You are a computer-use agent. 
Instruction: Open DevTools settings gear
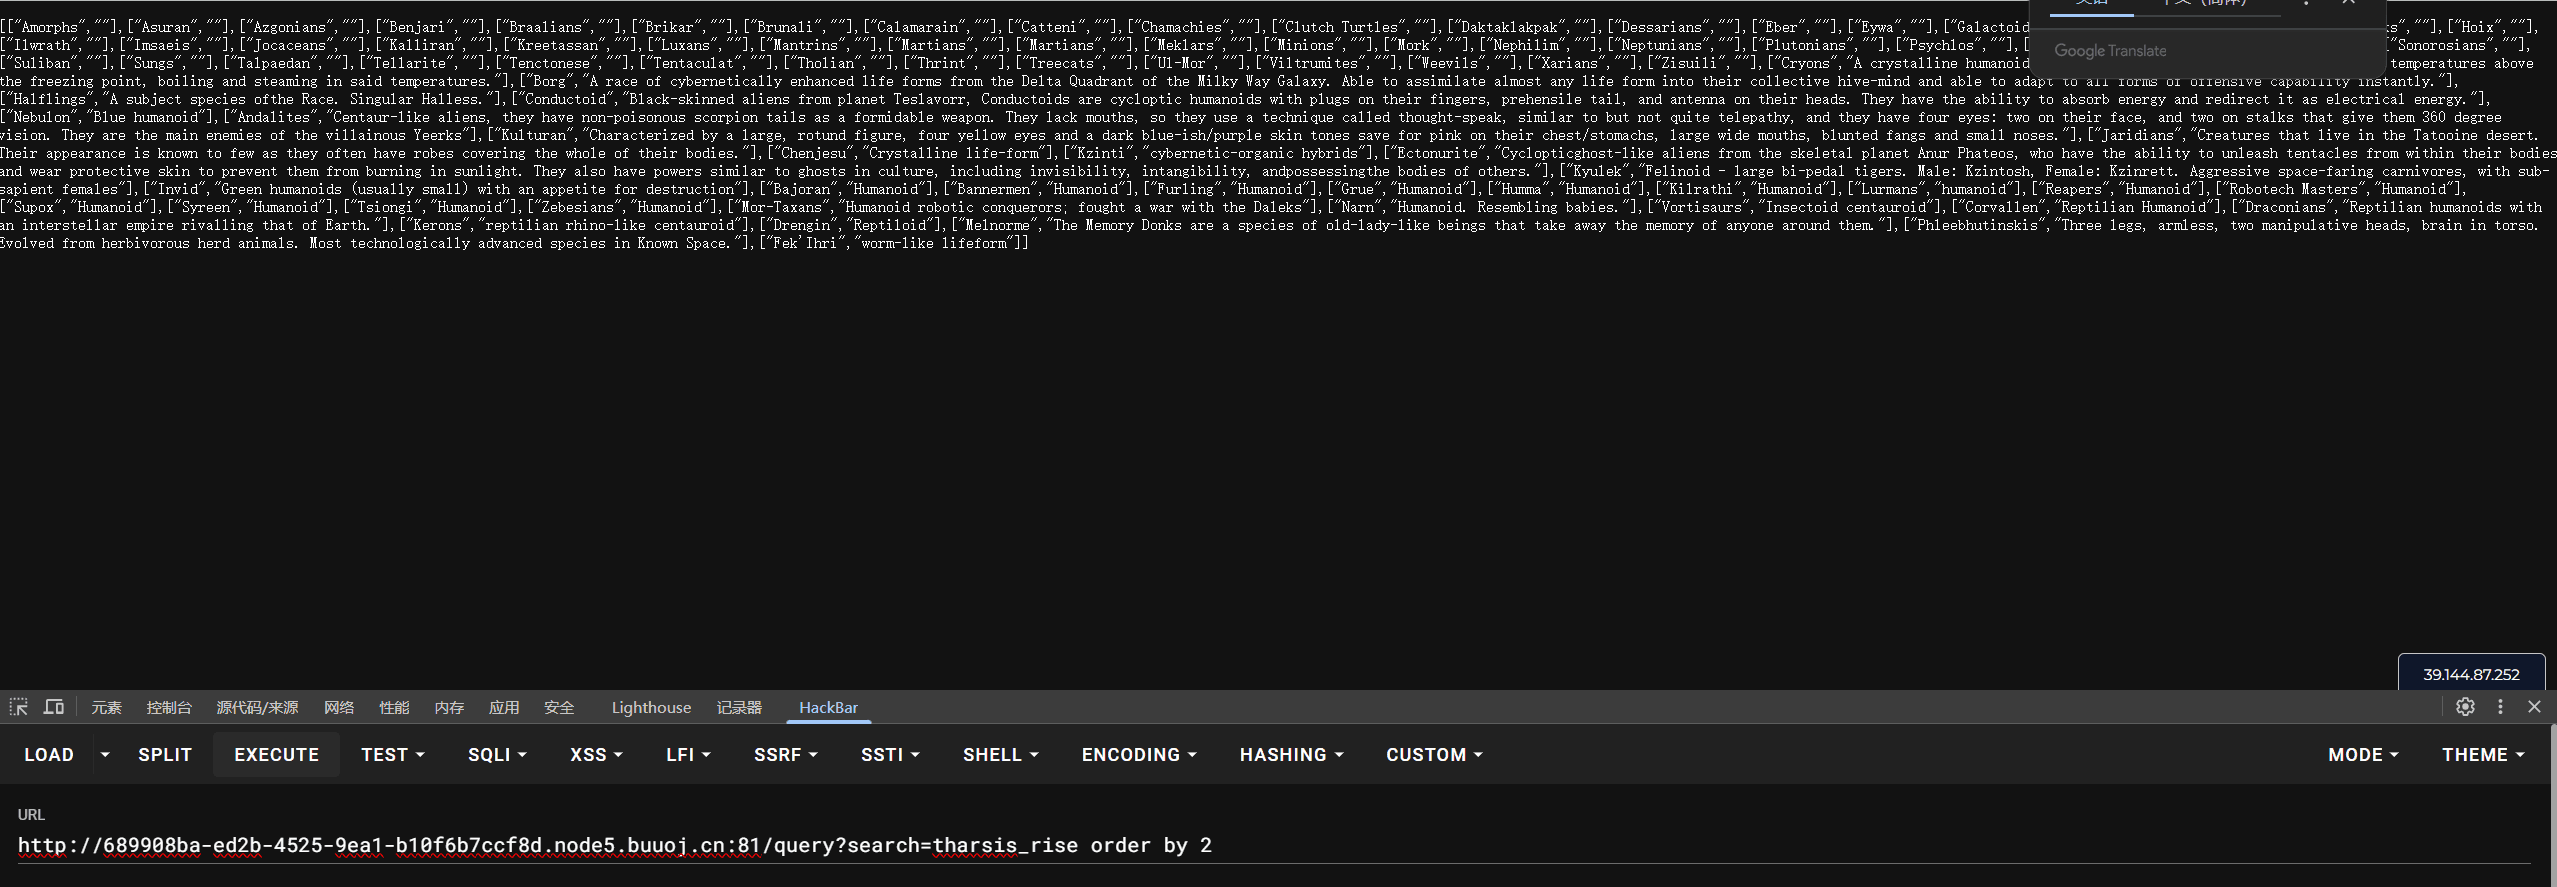click(2465, 707)
